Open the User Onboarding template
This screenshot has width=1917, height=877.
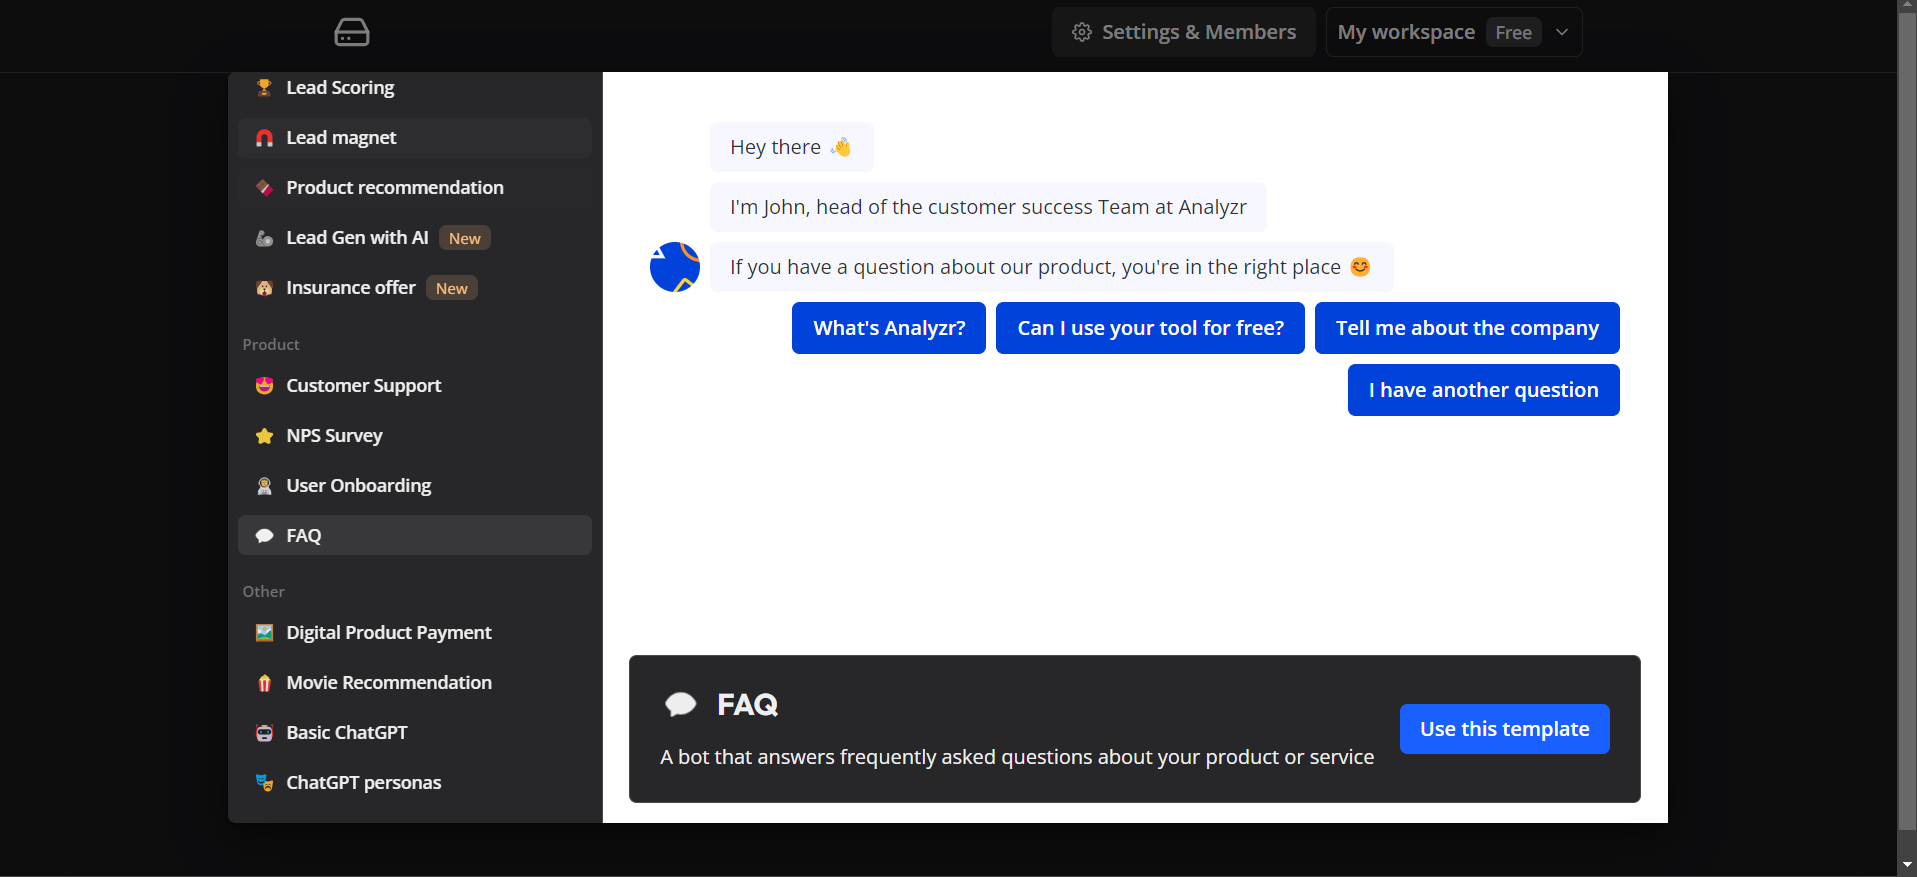pos(415,486)
